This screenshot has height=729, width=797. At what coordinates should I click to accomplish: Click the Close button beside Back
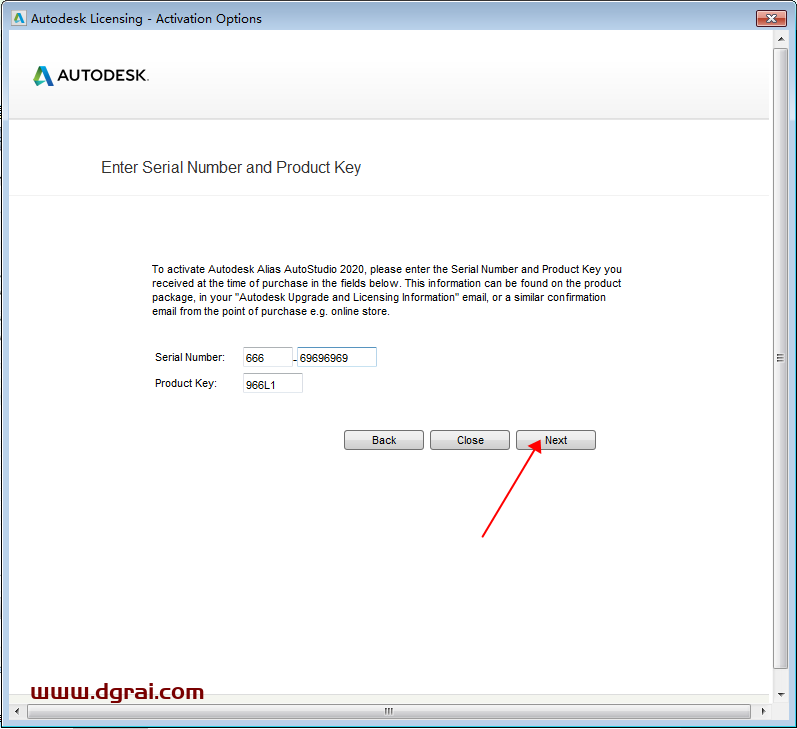[x=470, y=440]
